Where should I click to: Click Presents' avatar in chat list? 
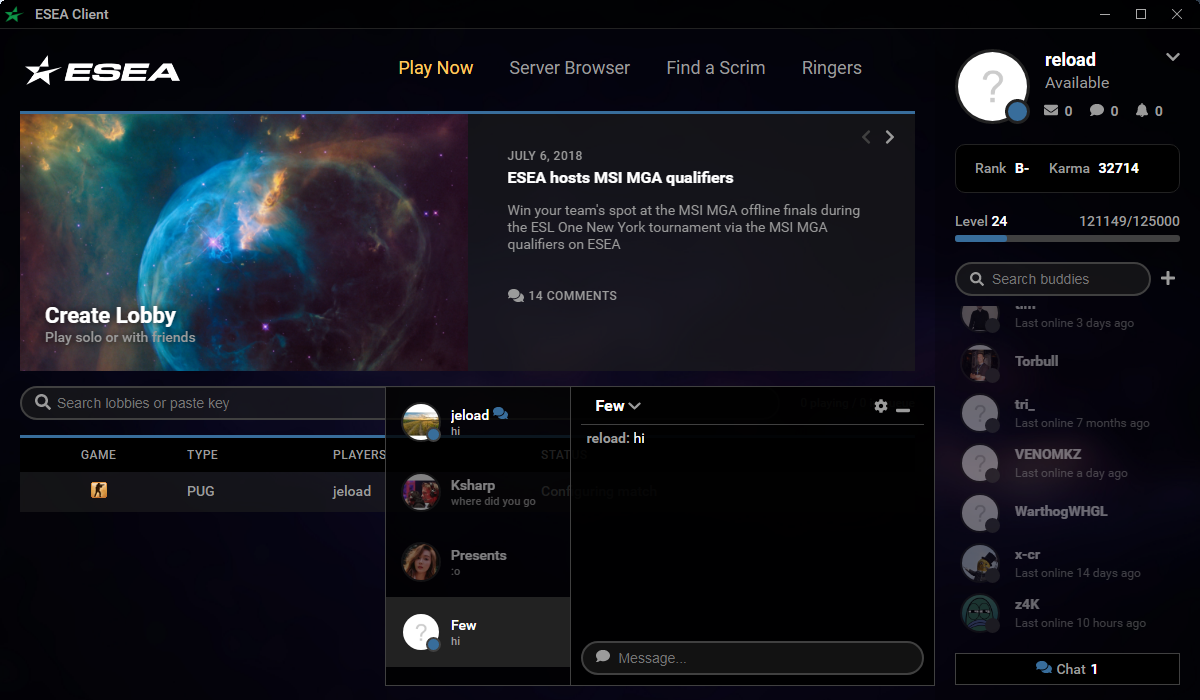point(421,562)
